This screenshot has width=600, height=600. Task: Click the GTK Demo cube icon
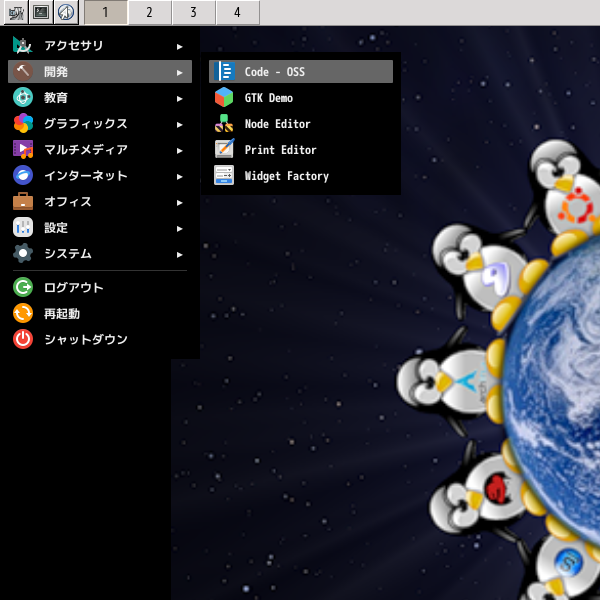(224, 98)
